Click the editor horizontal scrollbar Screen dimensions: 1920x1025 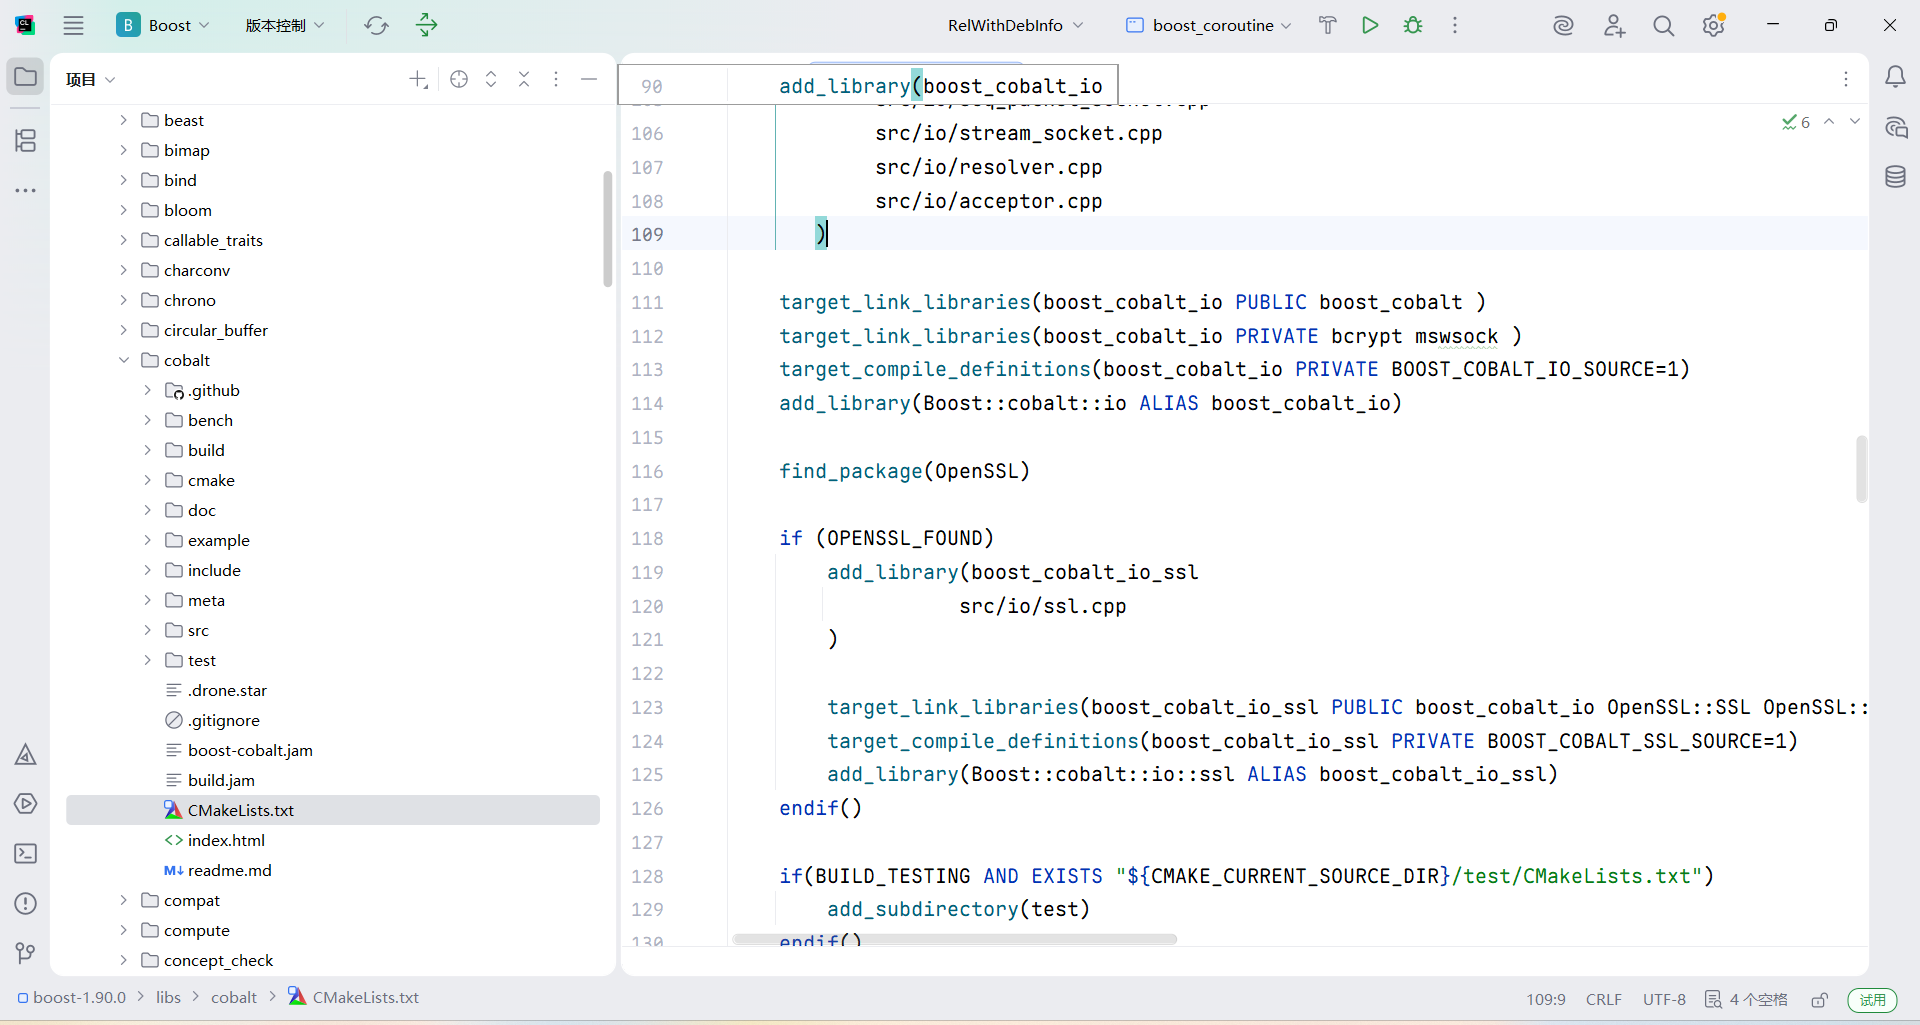click(954, 939)
